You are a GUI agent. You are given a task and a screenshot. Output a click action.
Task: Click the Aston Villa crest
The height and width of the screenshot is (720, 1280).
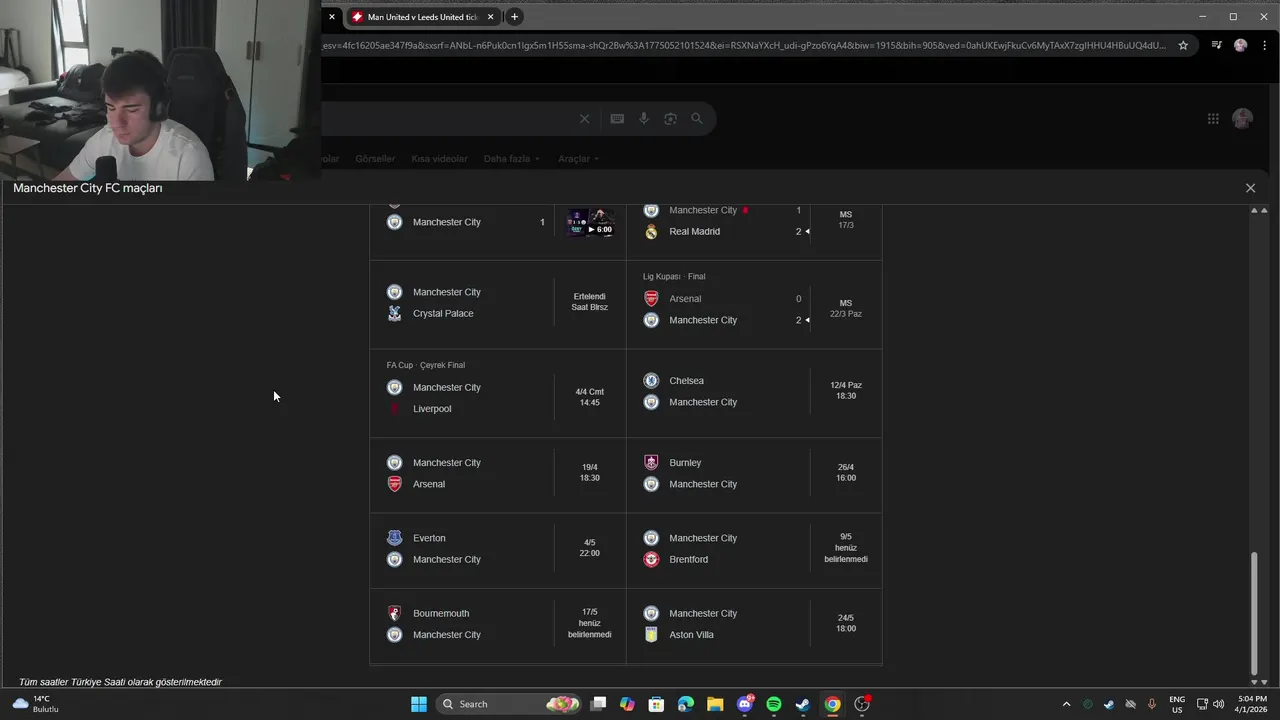(651, 635)
